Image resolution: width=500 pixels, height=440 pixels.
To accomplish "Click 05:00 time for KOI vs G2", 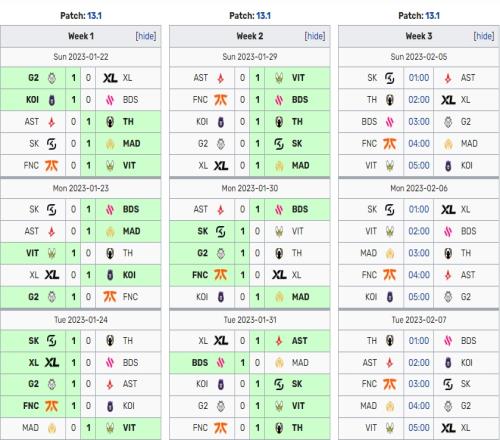I will click(419, 297).
